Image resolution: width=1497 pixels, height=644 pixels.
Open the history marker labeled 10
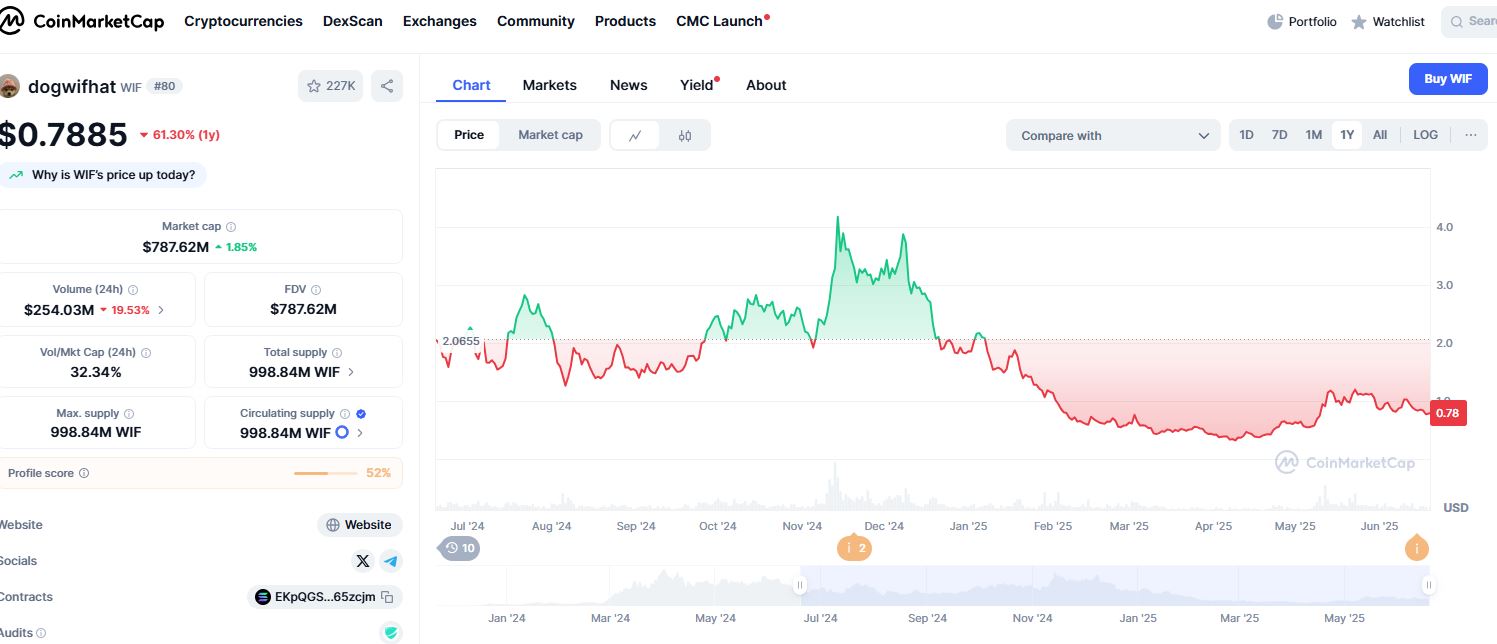pos(460,548)
